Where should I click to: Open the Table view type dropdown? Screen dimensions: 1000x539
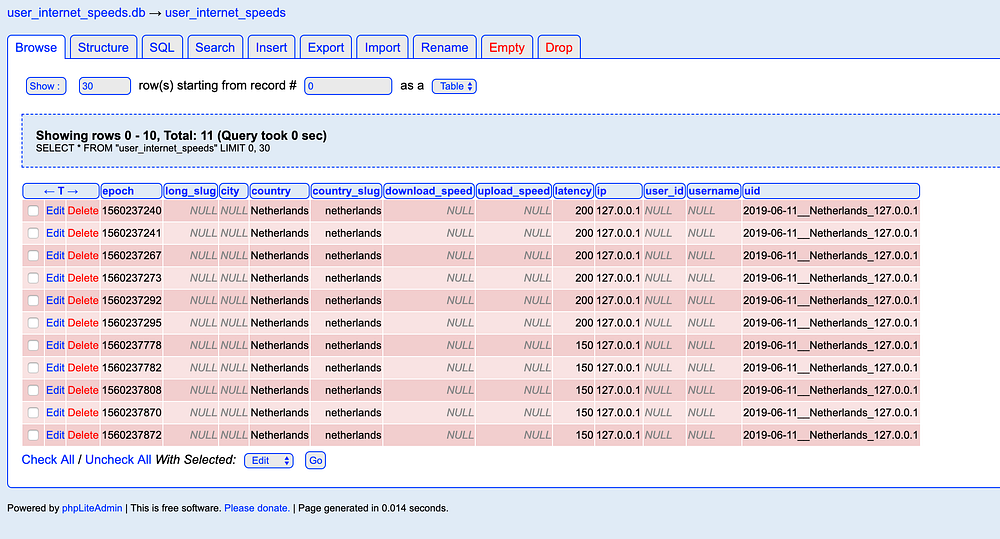tap(454, 86)
